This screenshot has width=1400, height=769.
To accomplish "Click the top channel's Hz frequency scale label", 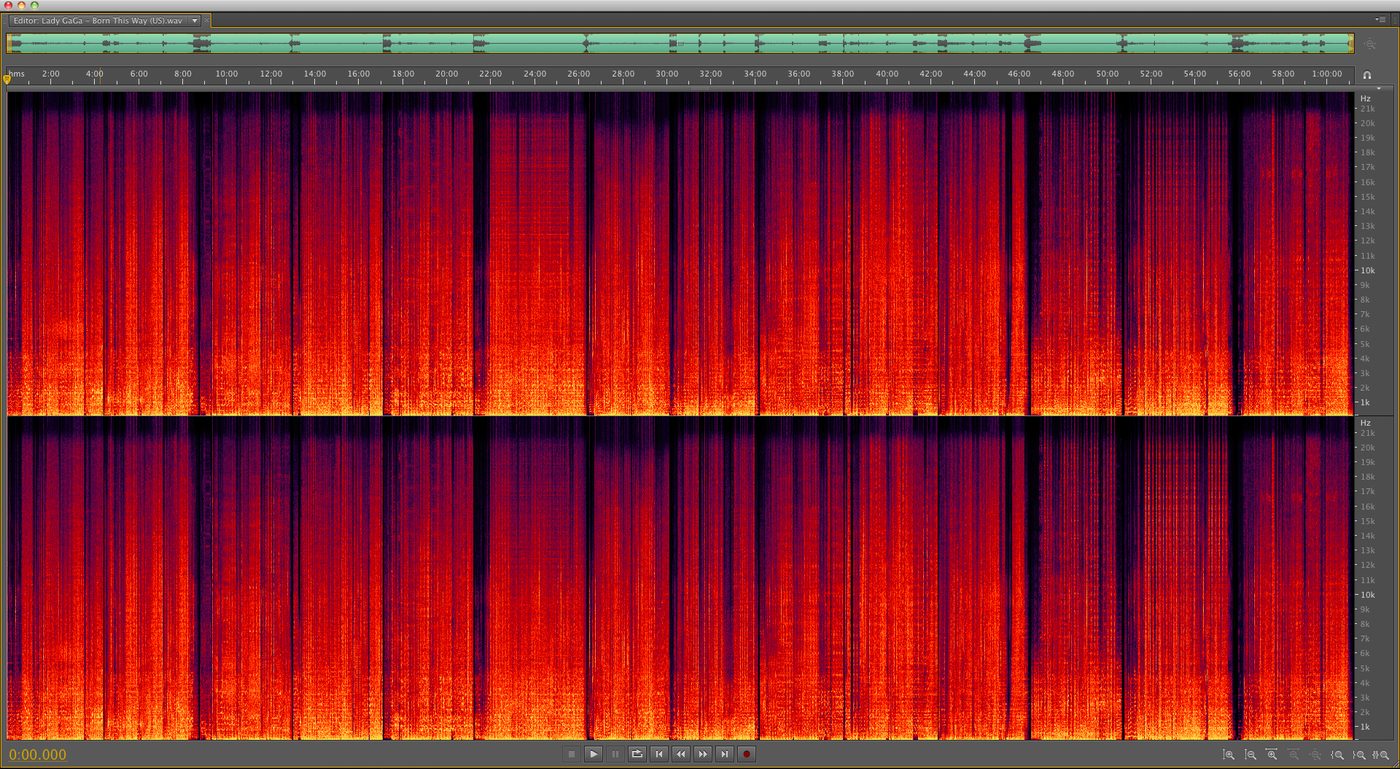I will pos(1365,97).
